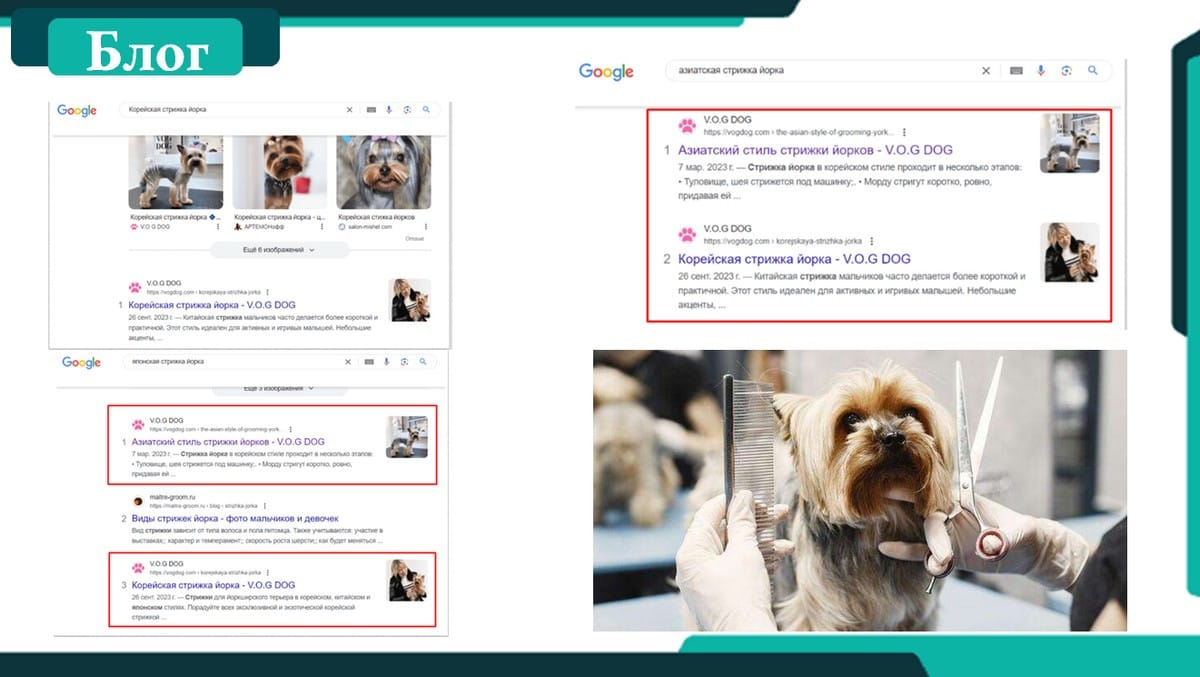Click the paw favicon of result 2 in the 'азиатская' window
The width and height of the screenshot is (1200, 677).
687,235
